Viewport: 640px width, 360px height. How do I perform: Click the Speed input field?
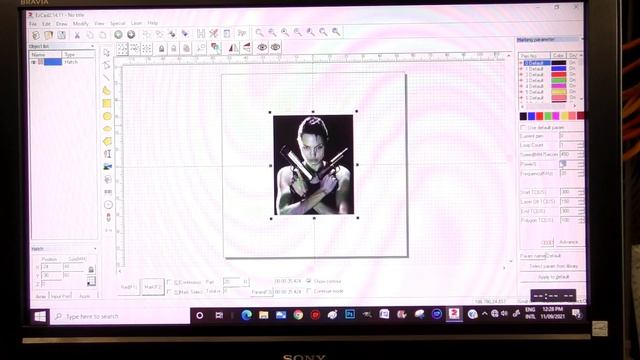click(568, 155)
